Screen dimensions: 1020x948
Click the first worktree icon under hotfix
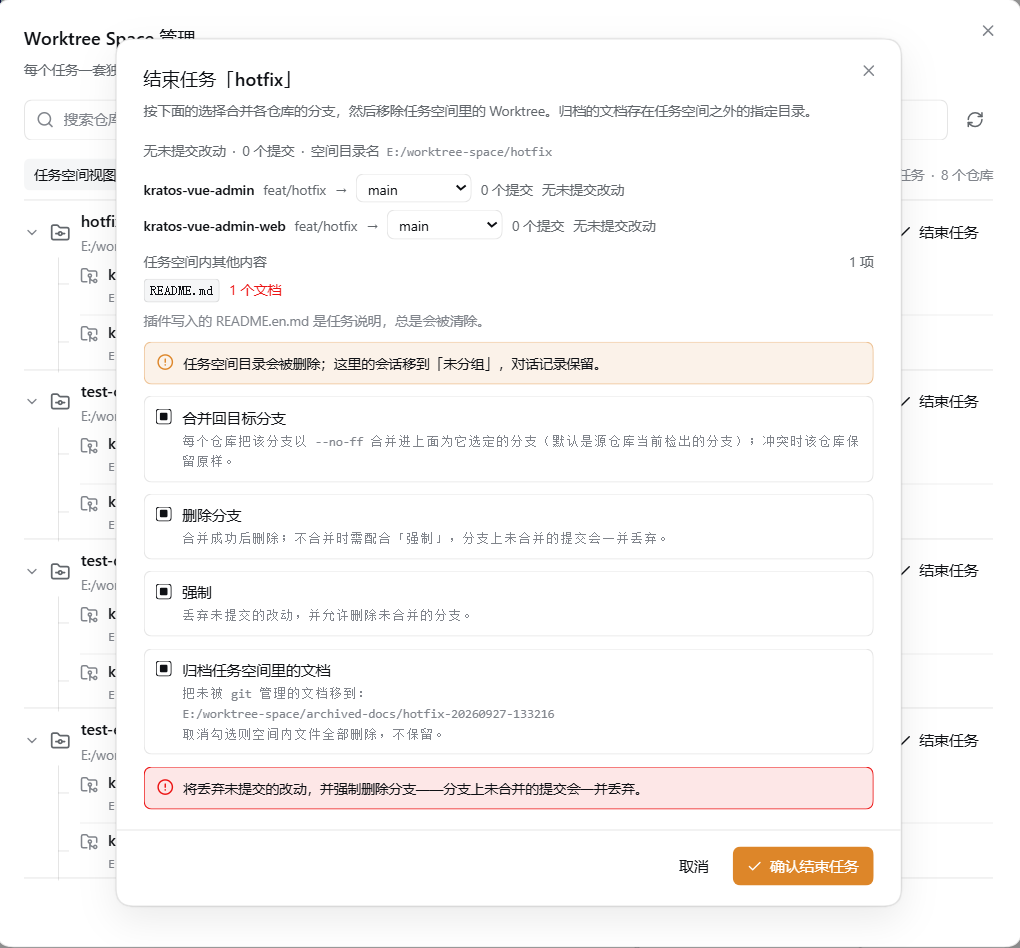click(x=89, y=276)
